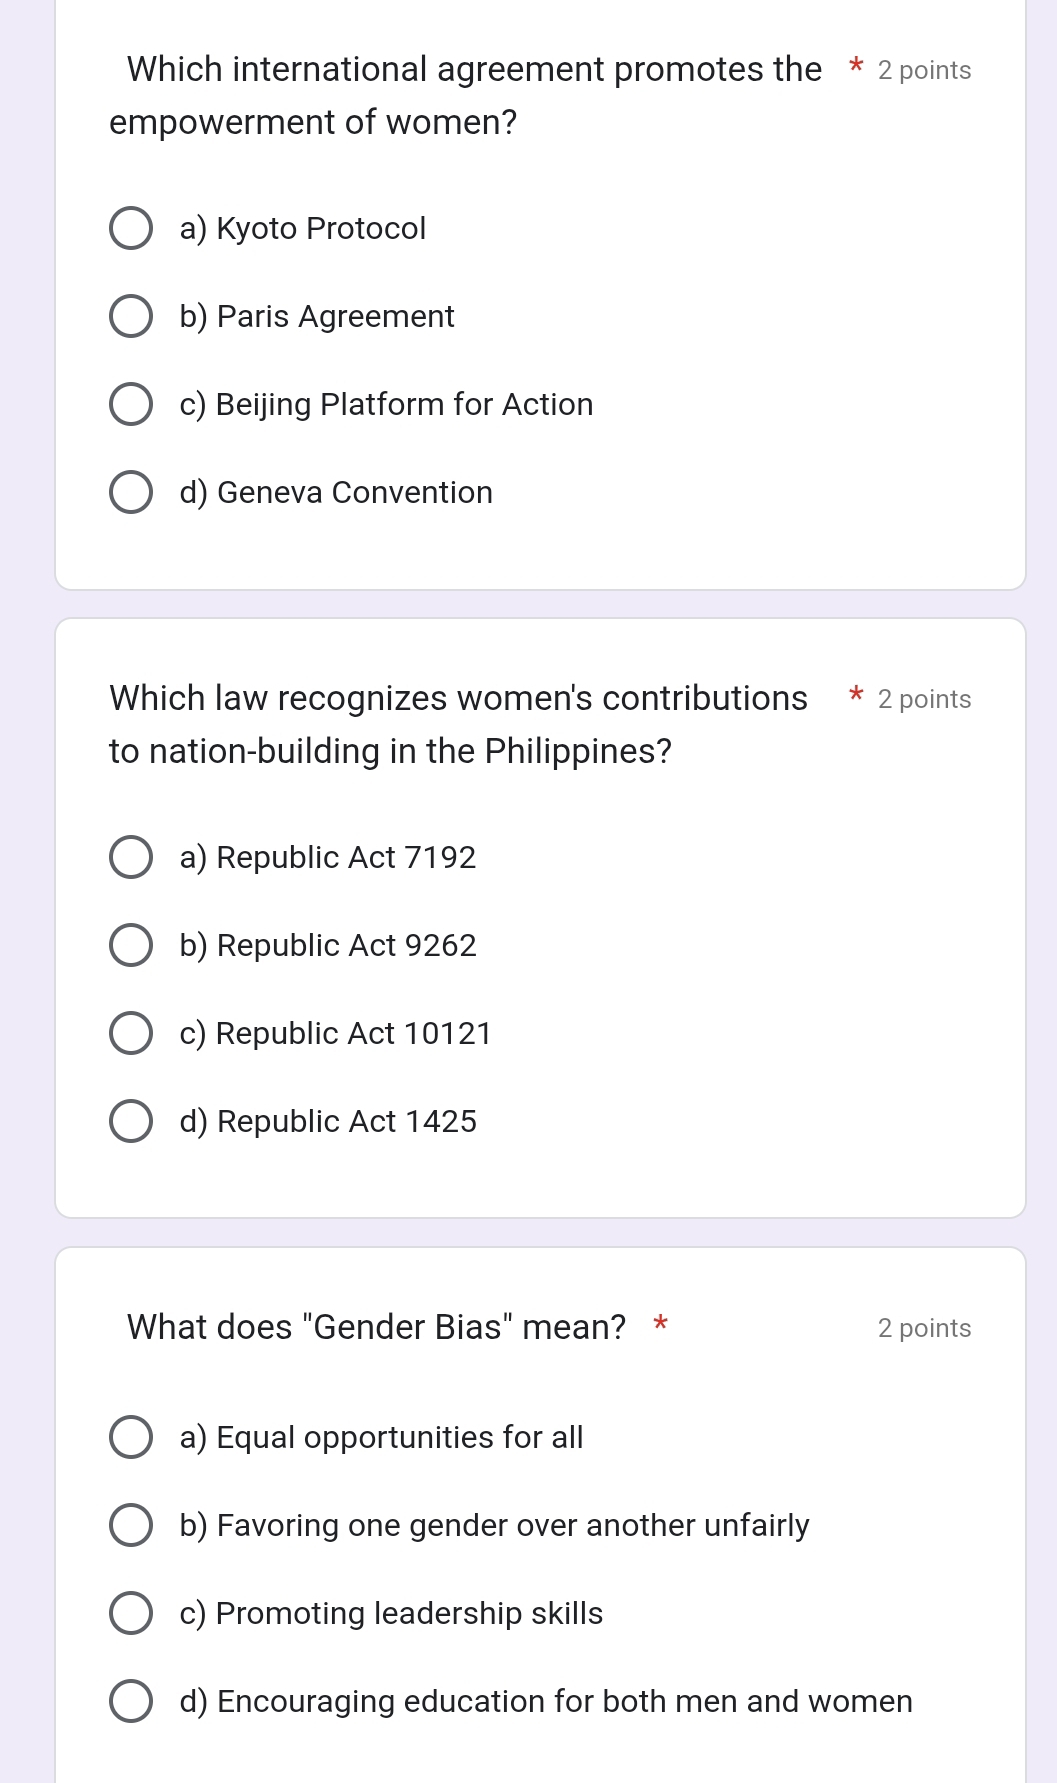
Task: Select Republic Act 7192 option
Action: (131, 858)
